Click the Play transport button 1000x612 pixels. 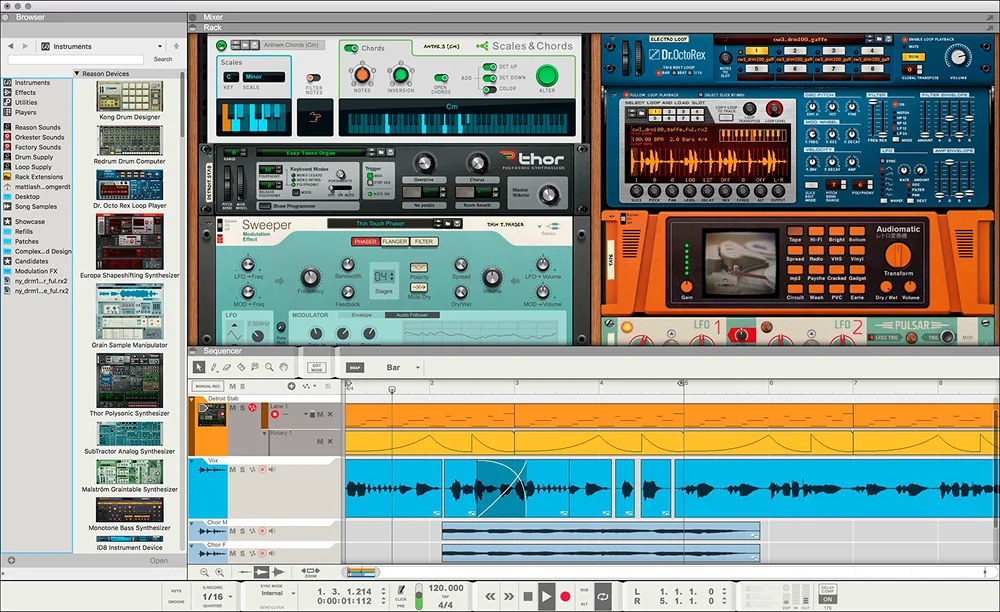pyautogui.click(x=547, y=597)
